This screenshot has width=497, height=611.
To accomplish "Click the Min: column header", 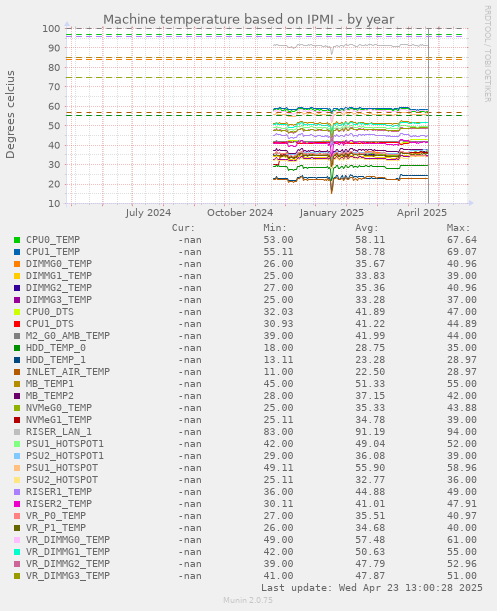I will coord(275,228).
